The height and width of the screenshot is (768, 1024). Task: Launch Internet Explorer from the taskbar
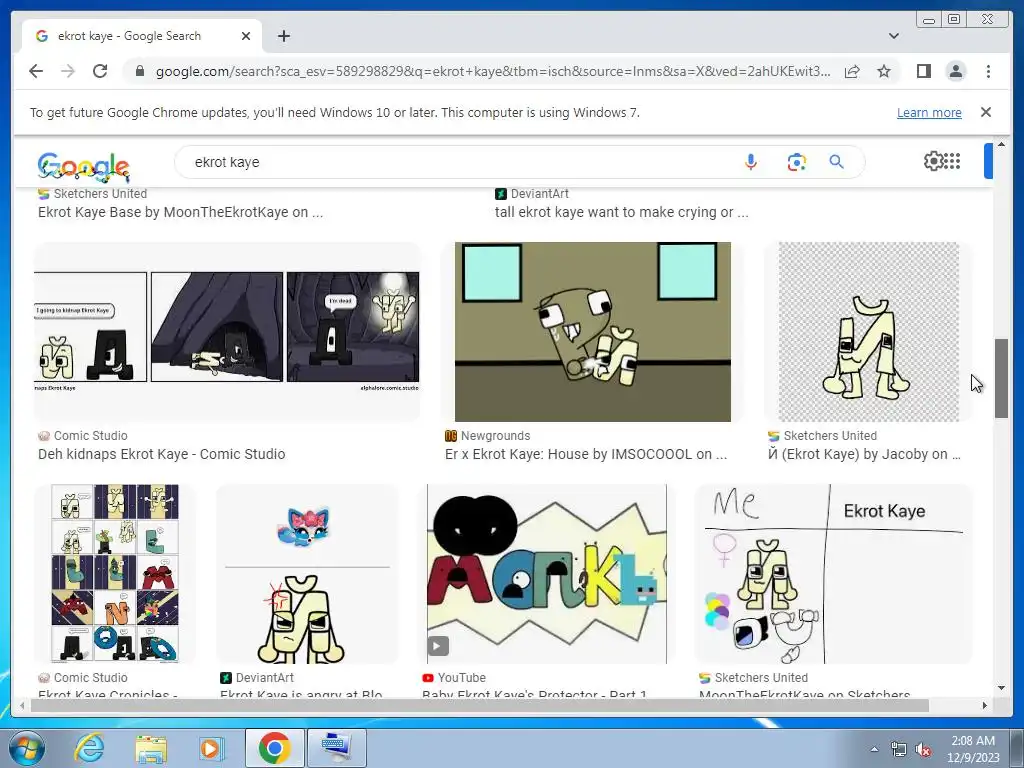[89, 748]
